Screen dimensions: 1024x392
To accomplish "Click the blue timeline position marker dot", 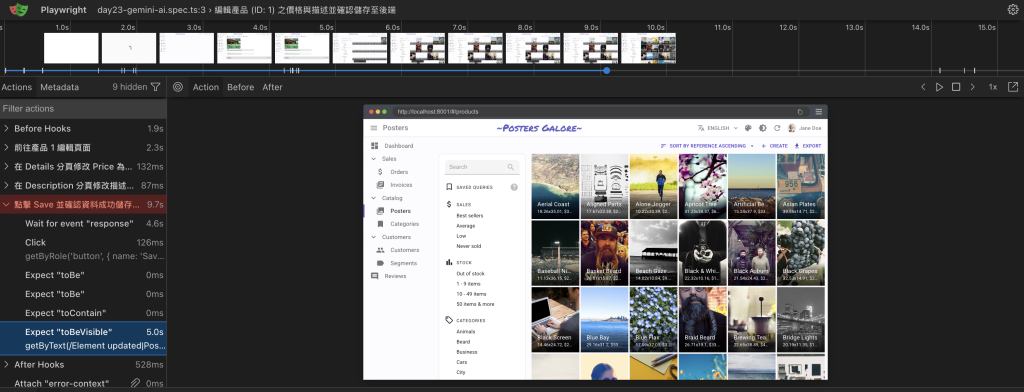I will pos(607,70).
